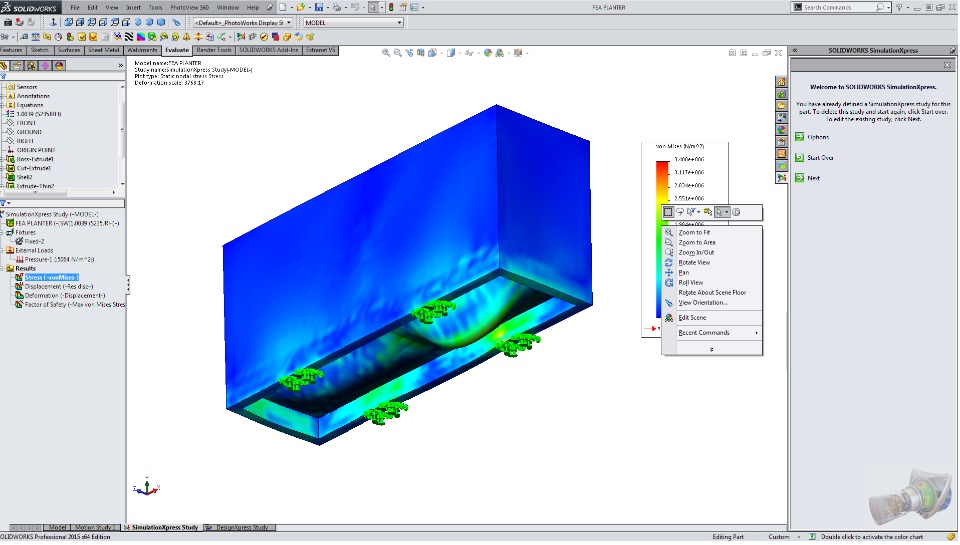The width and height of the screenshot is (960, 545).
Task: Open the DimXpertManager crosshair tab icon
Action: (45, 66)
